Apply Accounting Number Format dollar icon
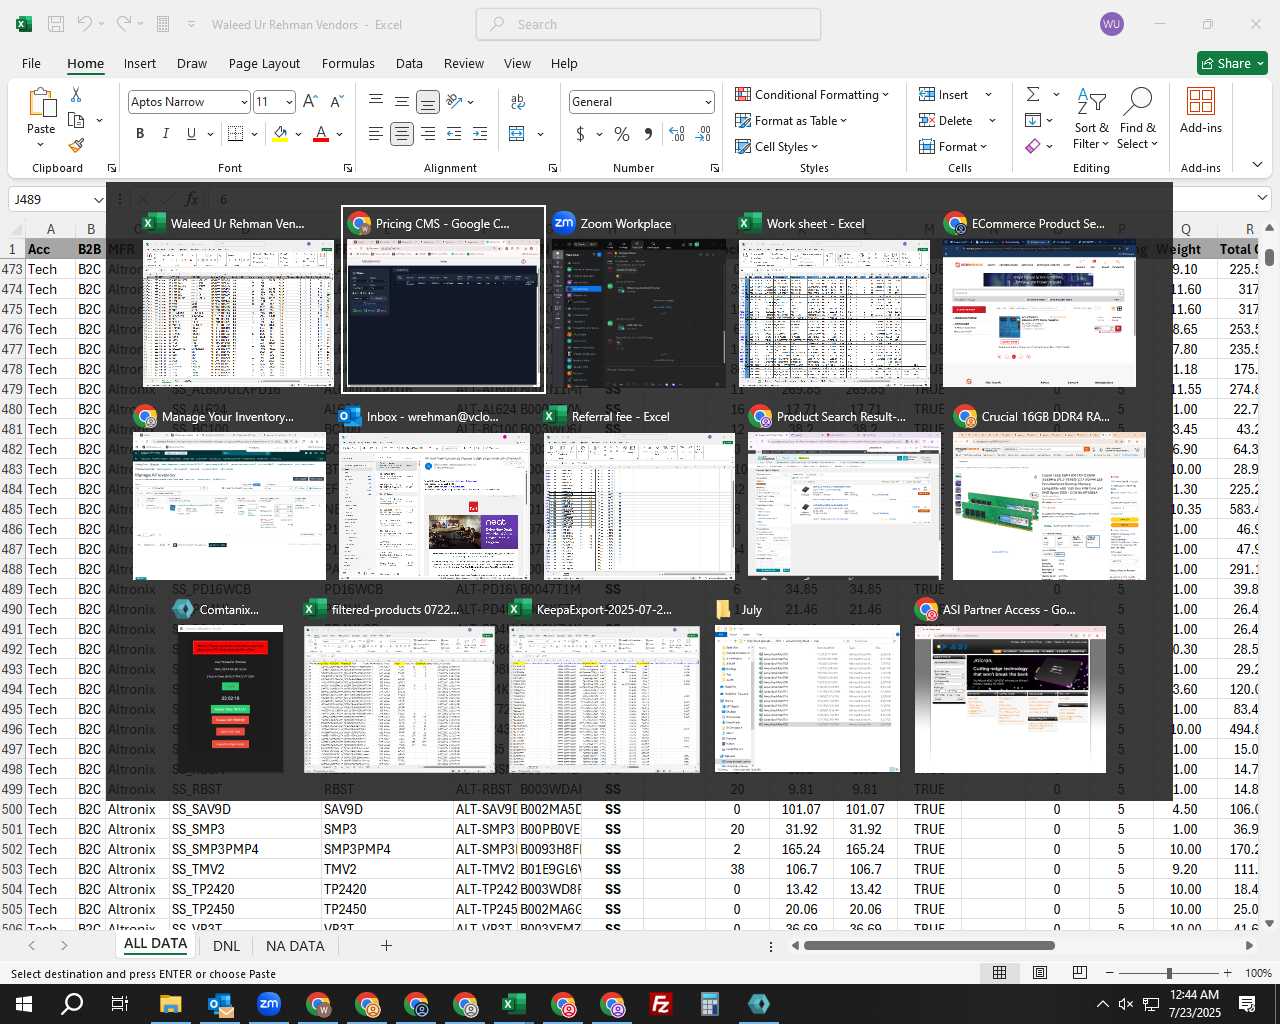 [580, 134]
